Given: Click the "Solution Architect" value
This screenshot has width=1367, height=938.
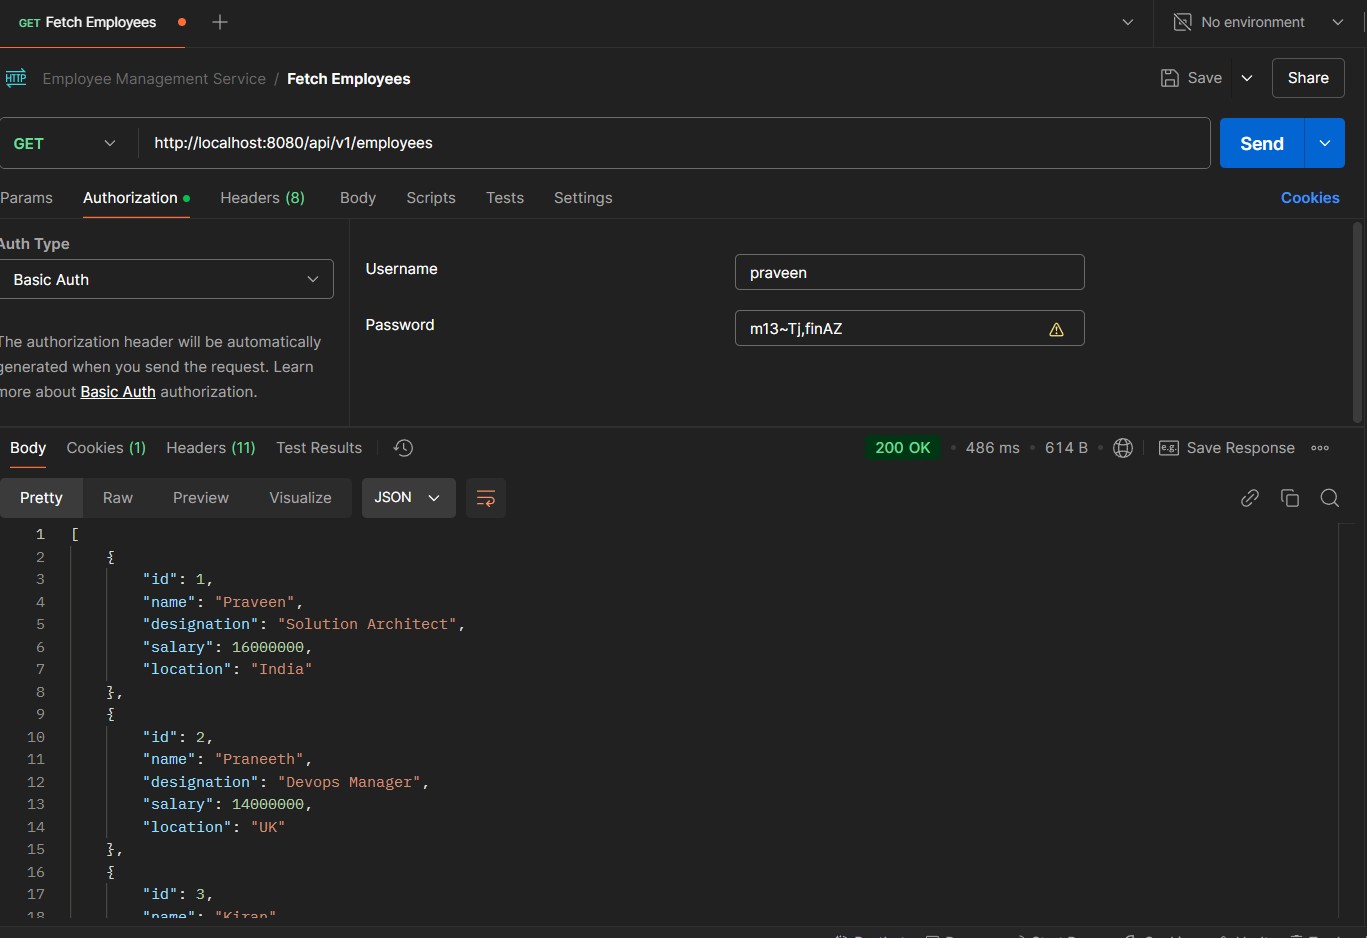Looking at the screenshot, I should pos(367,624).
